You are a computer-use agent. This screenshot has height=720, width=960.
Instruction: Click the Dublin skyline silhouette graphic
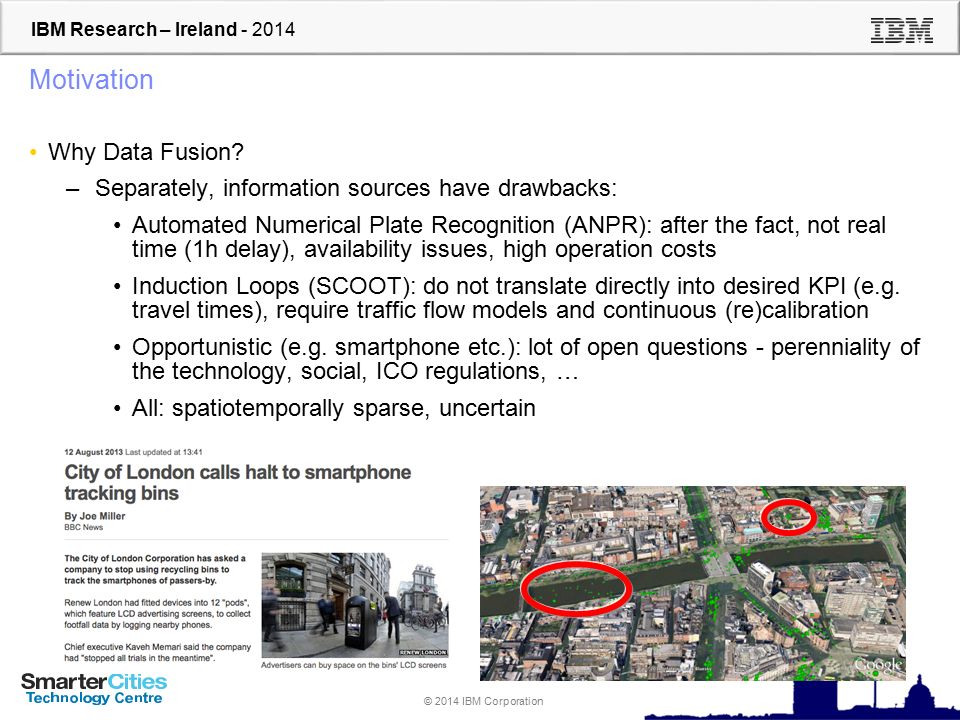(x=802, y=698)
